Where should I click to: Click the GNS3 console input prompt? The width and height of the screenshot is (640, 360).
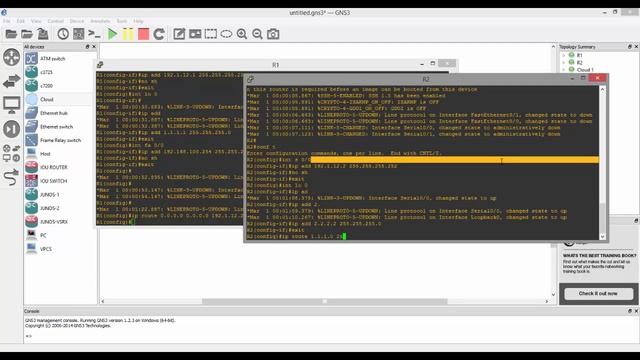(28, 336)
